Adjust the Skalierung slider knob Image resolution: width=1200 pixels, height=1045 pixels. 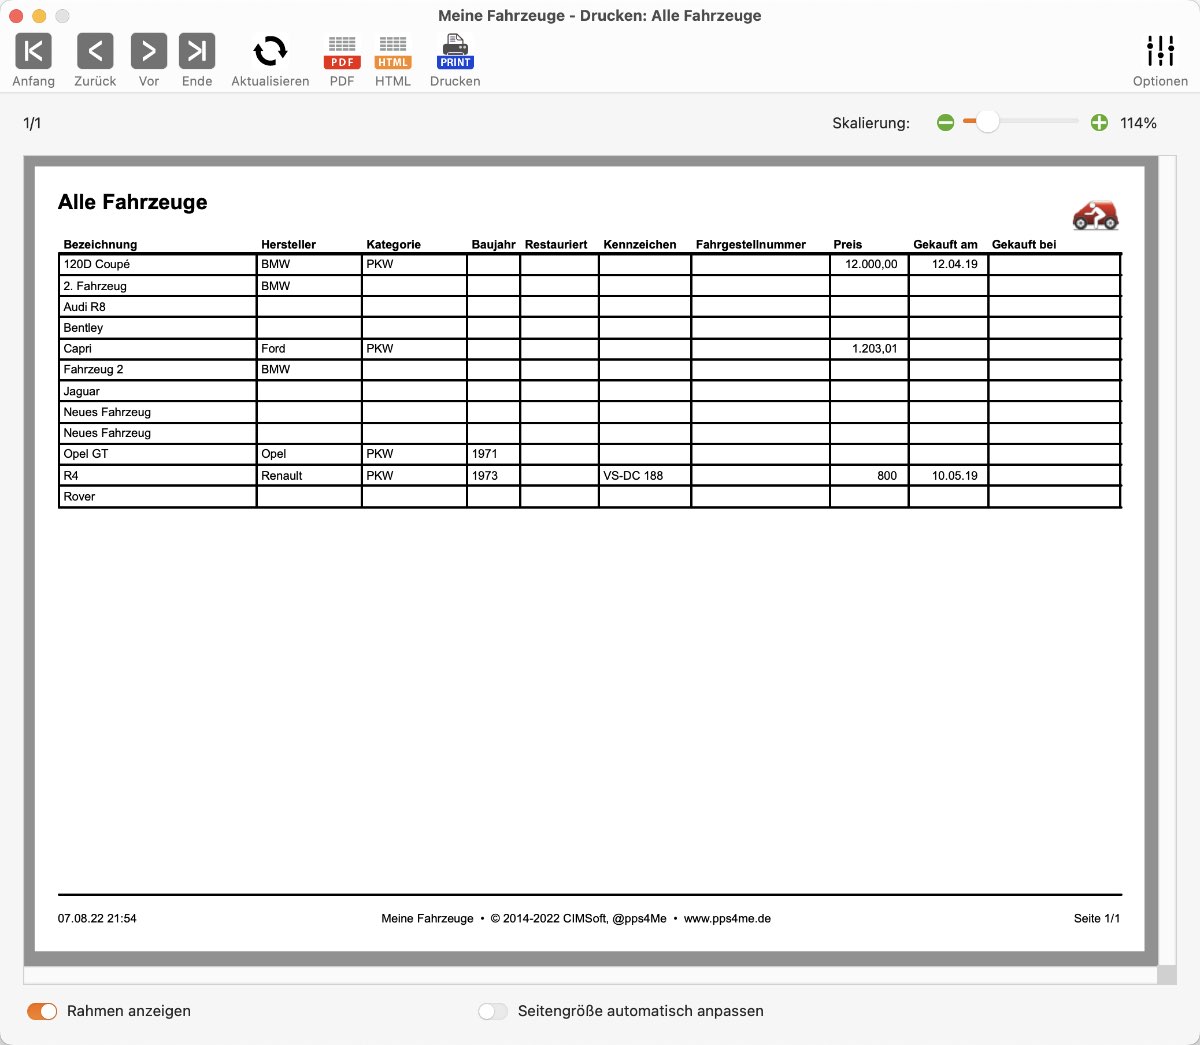click(987, 121)
